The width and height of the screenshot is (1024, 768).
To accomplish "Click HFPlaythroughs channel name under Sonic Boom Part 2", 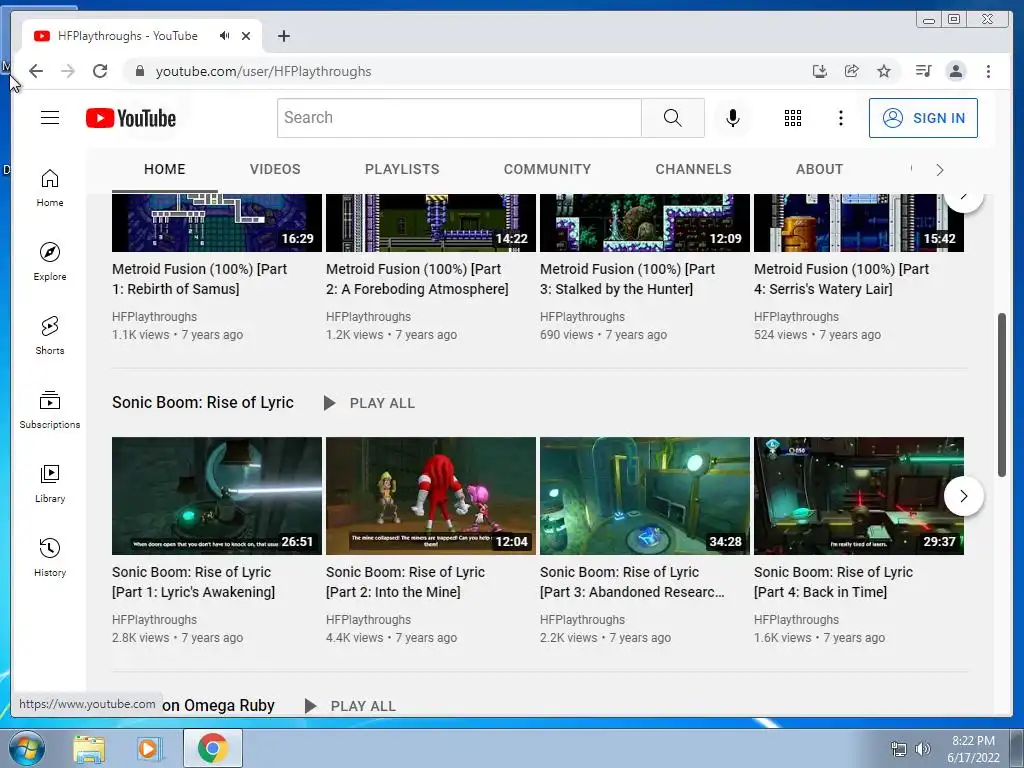I will pos(368,619).
